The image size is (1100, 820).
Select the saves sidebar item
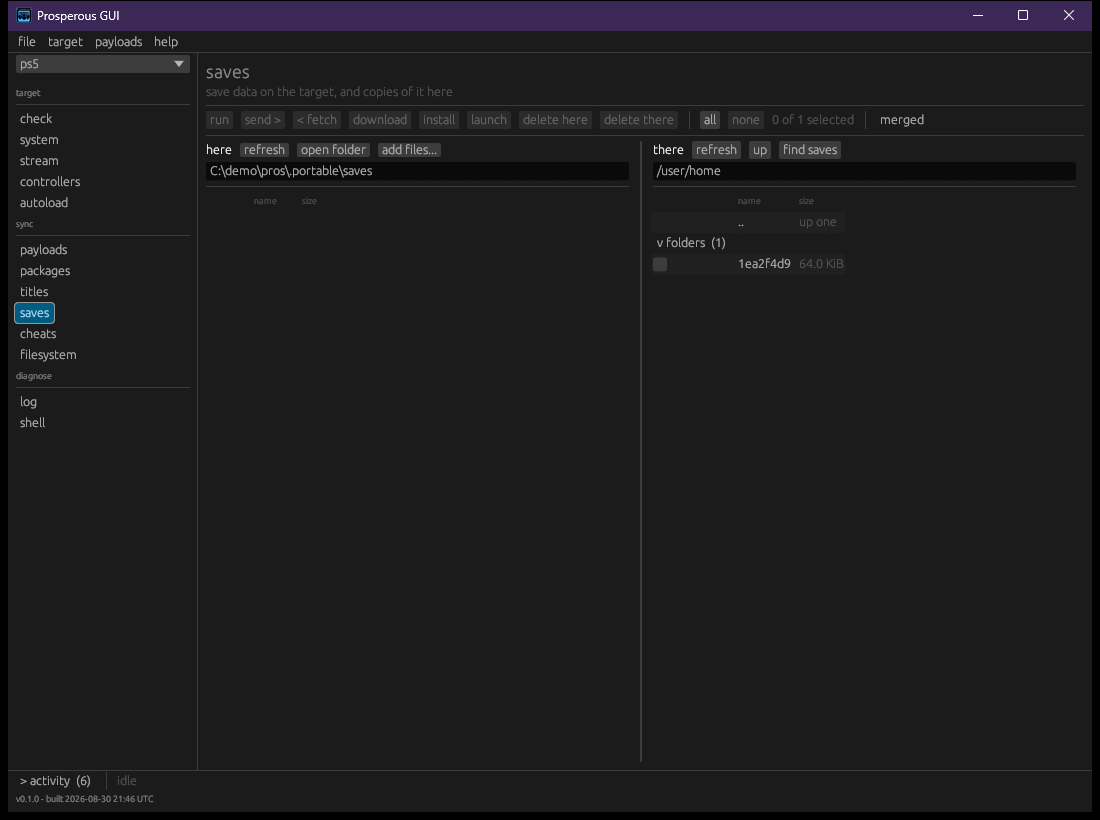click(x=34, y=313)
